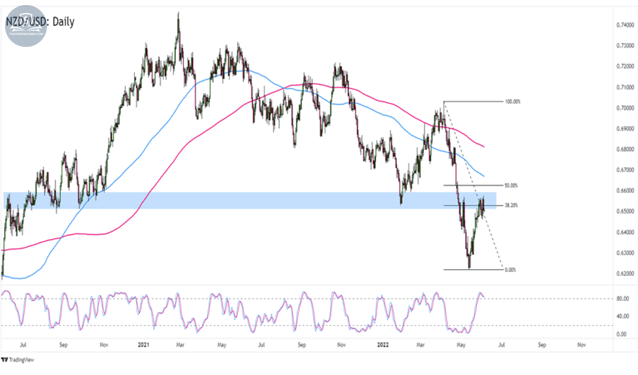Click the 50.00% Fibonacci retracement label

(x=511, y=185)
